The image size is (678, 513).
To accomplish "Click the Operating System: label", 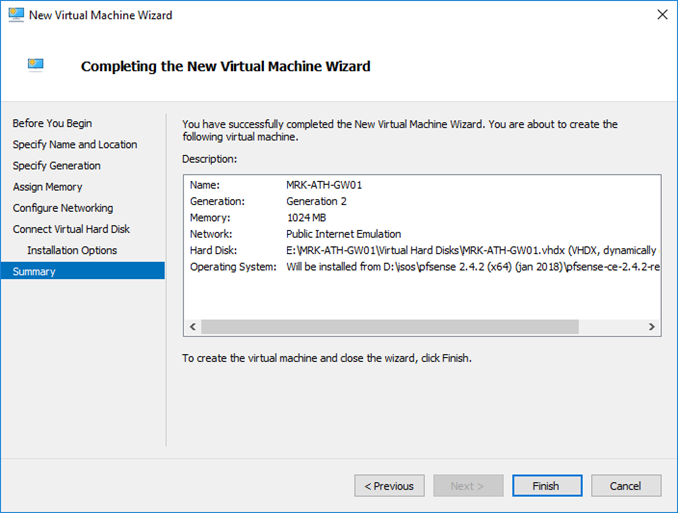I will tap(233, 267).
